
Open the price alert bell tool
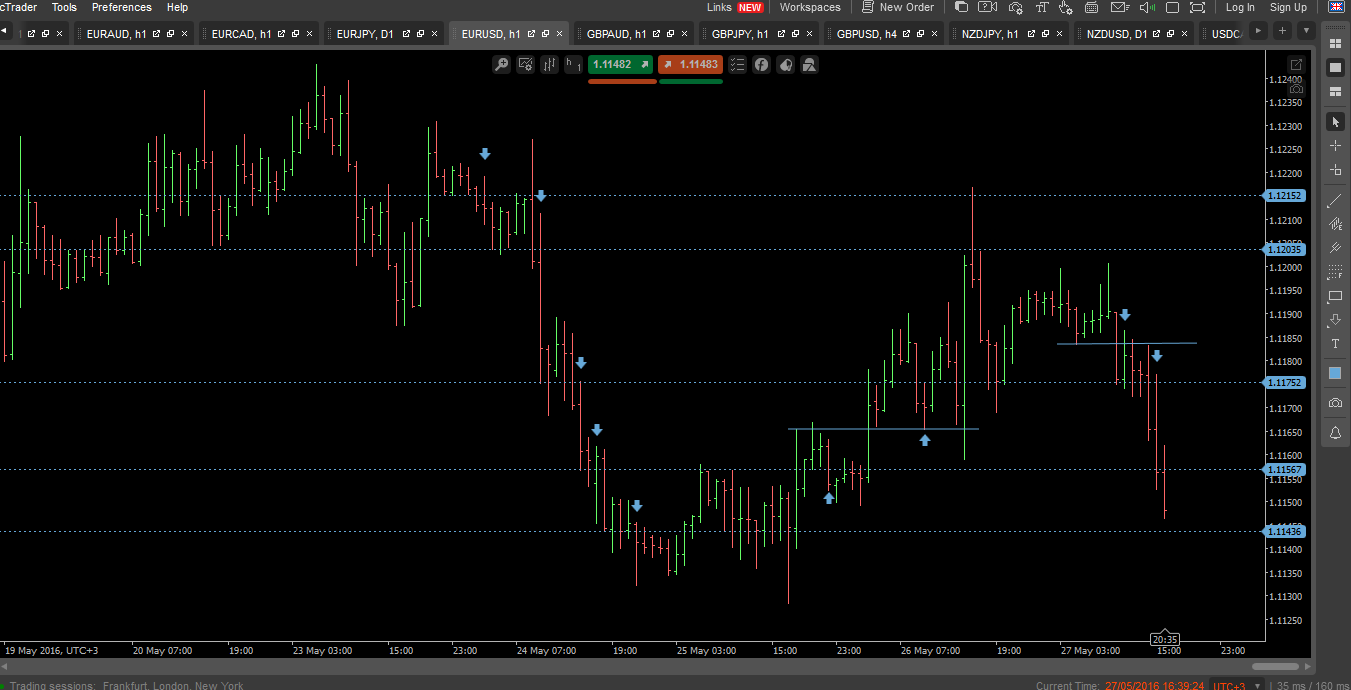(x=1335, y=434)
